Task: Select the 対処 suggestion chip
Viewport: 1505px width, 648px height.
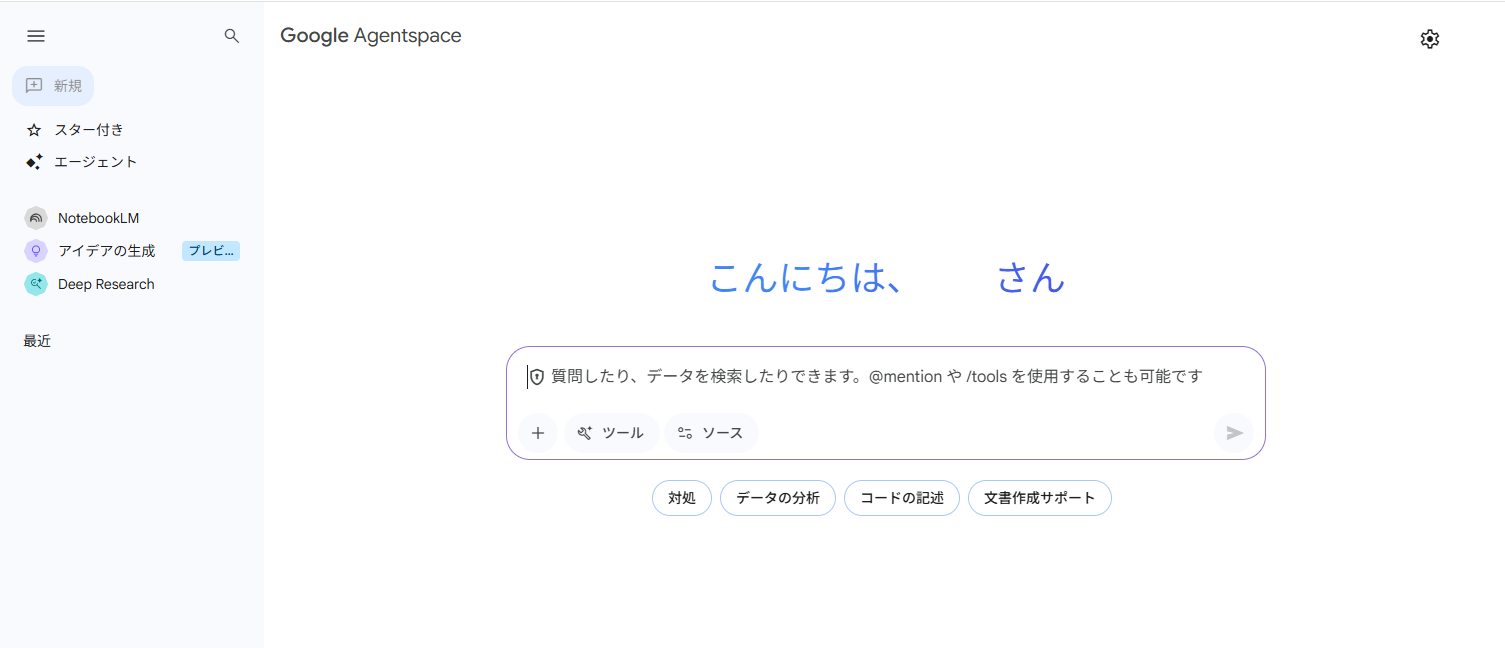Action: (x=681, y=497)
